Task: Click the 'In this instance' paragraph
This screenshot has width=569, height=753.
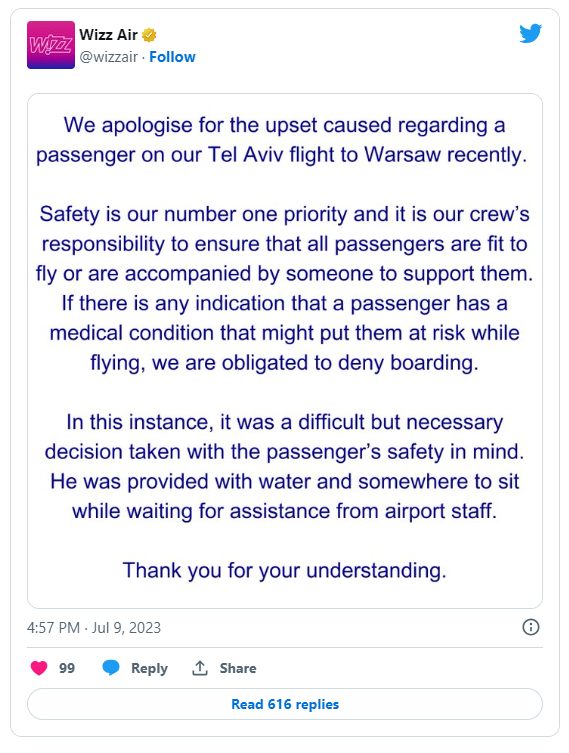Action: [285, 466]
